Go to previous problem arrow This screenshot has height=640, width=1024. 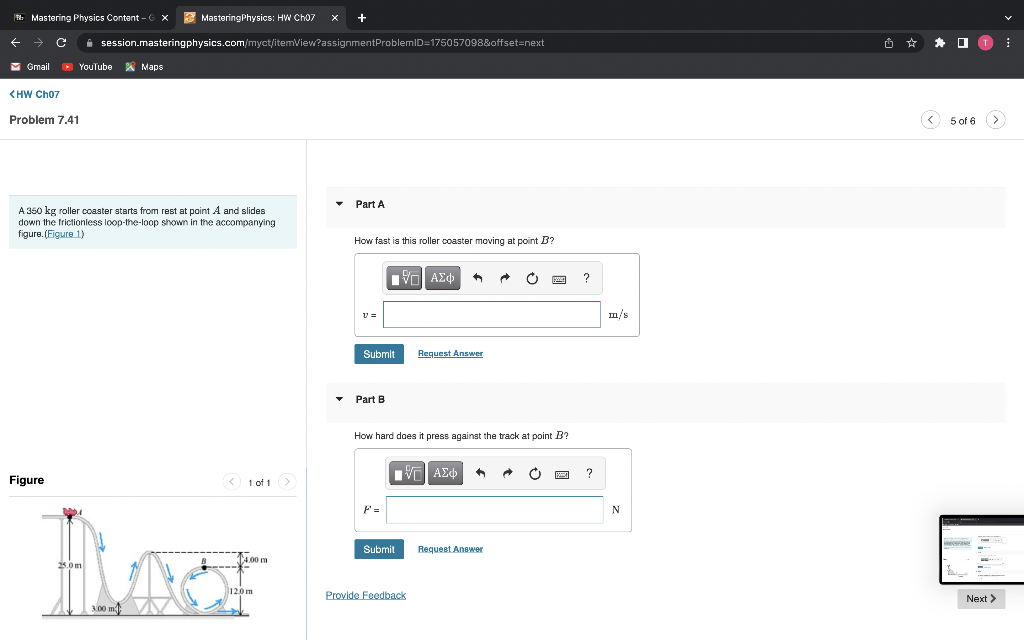pyautogui.click(x=930, y=120)
